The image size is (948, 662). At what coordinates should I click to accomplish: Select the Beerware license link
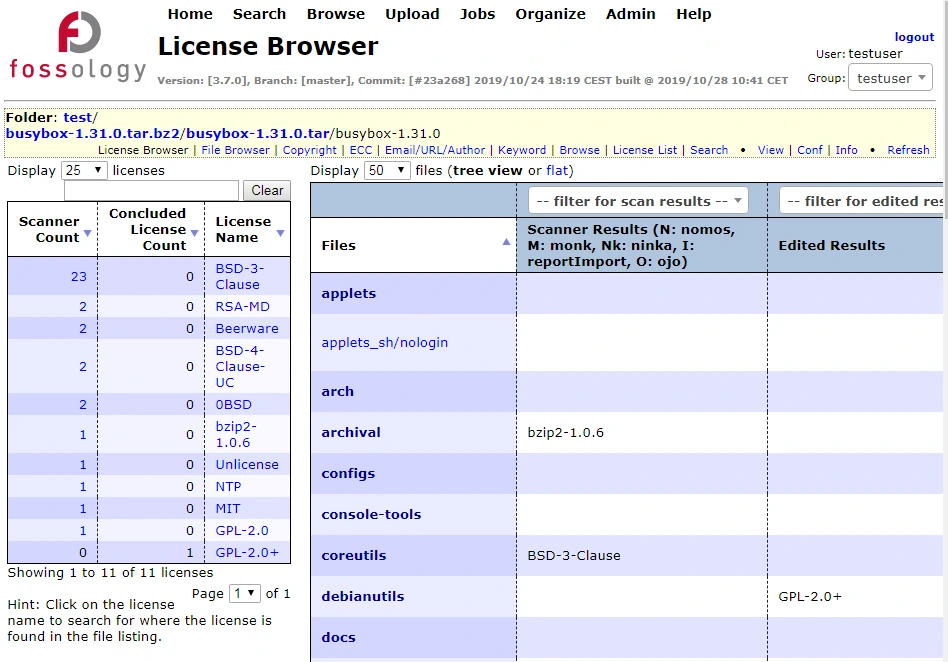coord(247,328)
